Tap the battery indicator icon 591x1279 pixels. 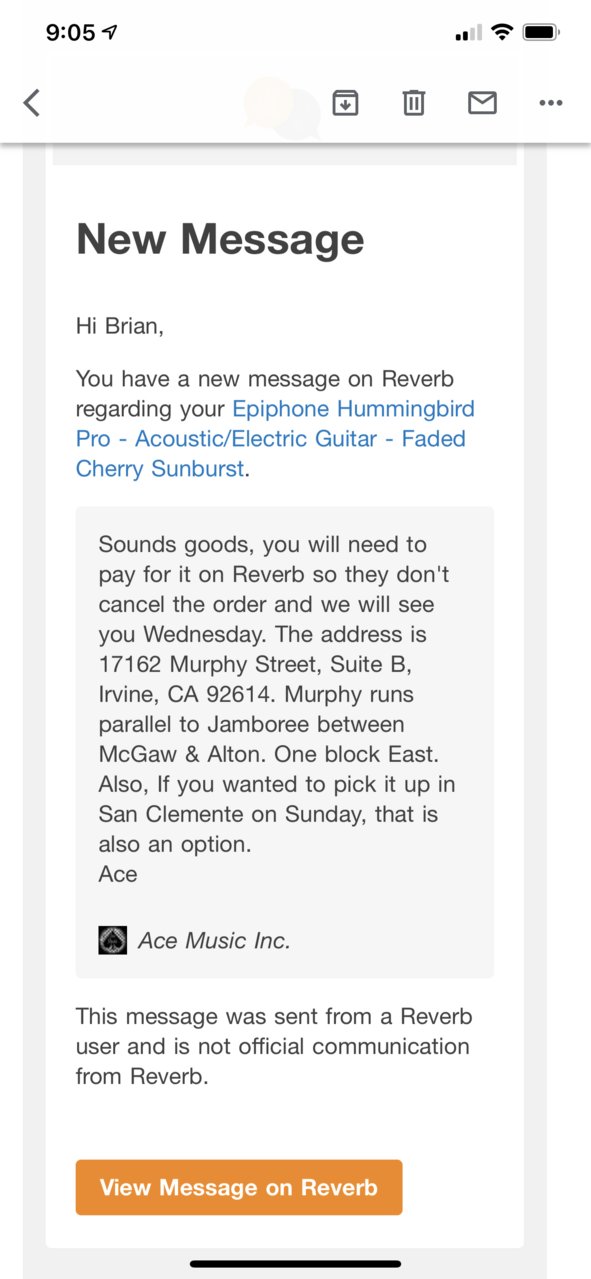pos(541,32)
